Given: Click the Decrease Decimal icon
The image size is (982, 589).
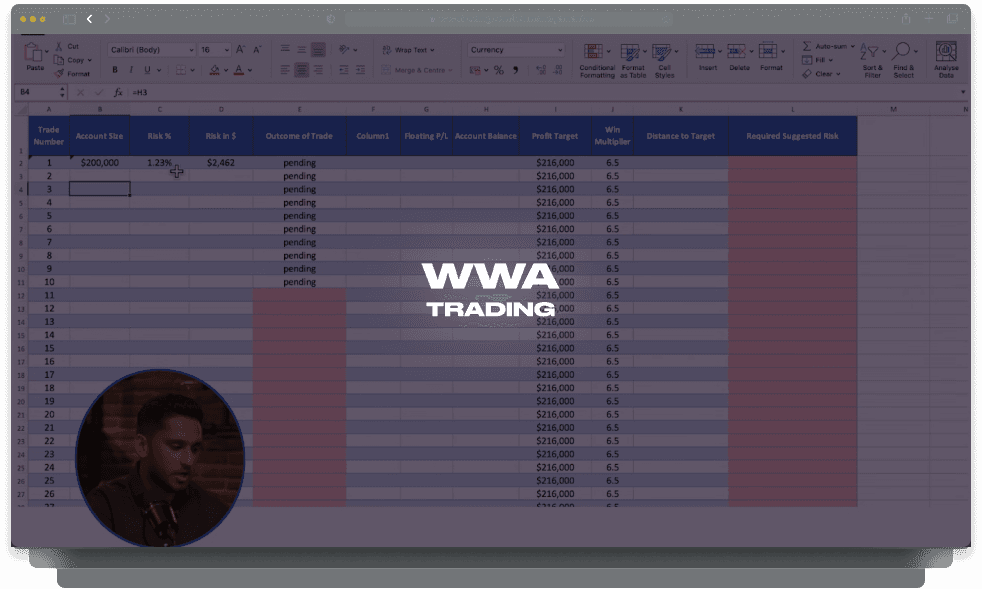Looking at the screenshot, I should click(558, 70).
